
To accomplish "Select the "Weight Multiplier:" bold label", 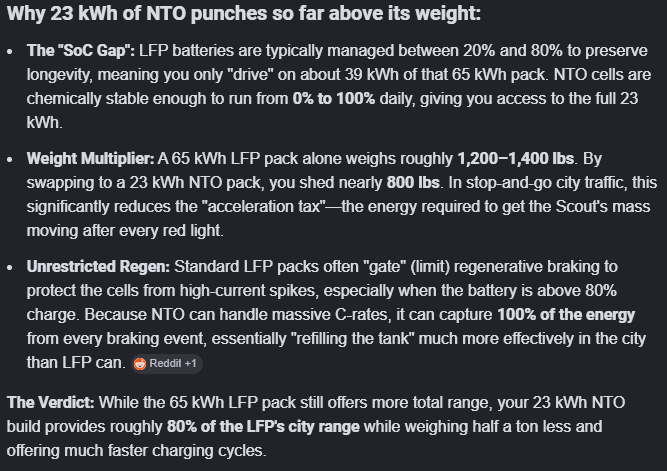I will 89,159.
